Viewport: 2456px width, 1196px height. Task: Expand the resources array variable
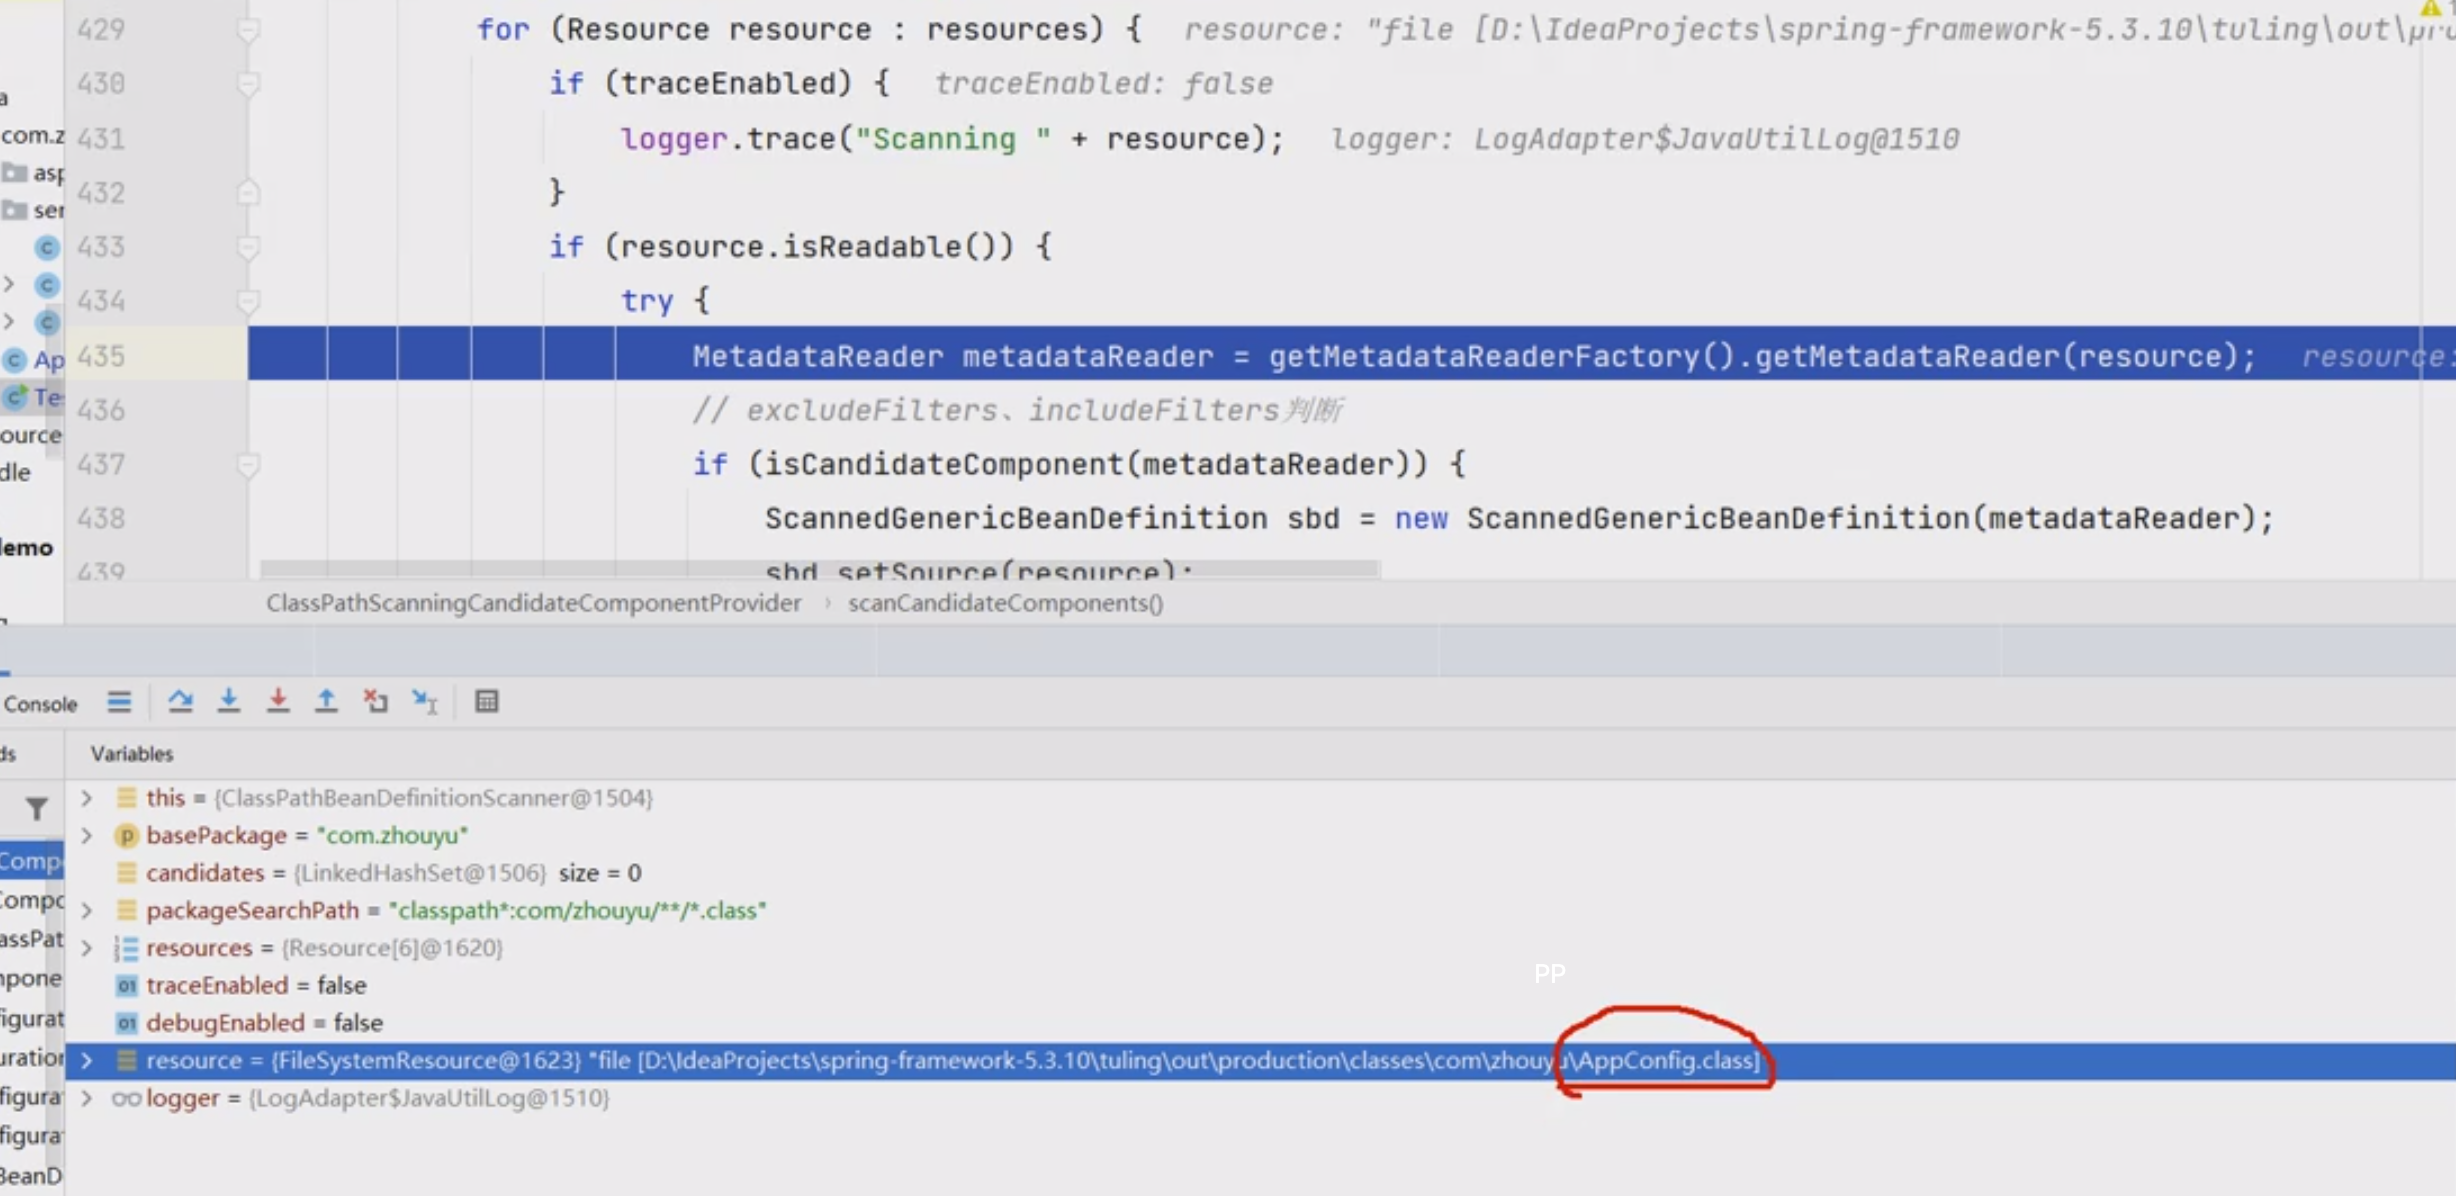pos(87,948)
